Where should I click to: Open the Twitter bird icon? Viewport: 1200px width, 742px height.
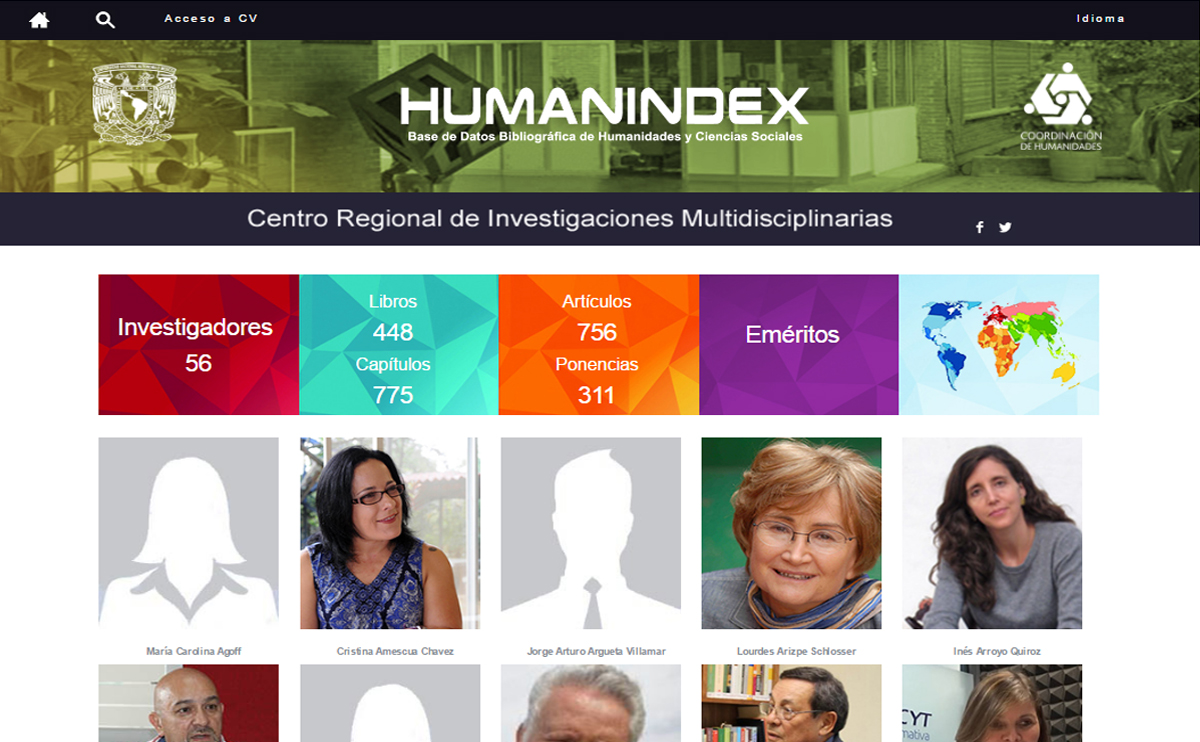1005,227
